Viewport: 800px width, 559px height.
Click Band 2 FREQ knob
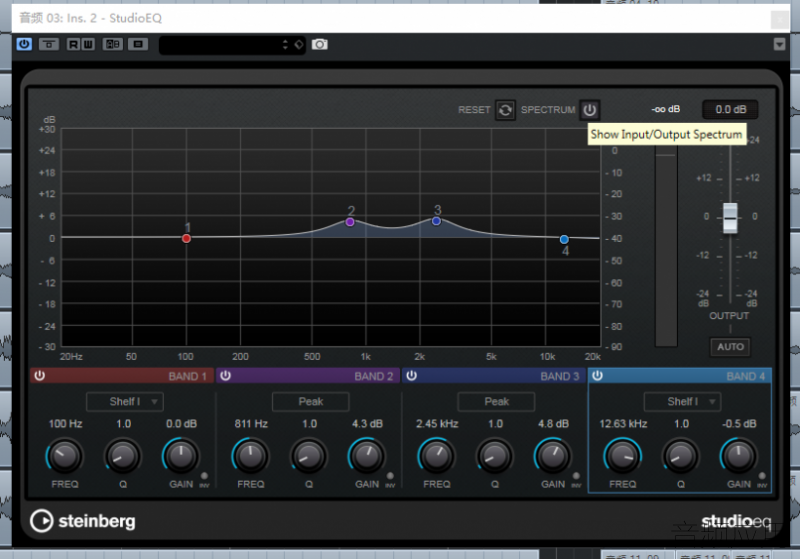(x=251, y=455)
